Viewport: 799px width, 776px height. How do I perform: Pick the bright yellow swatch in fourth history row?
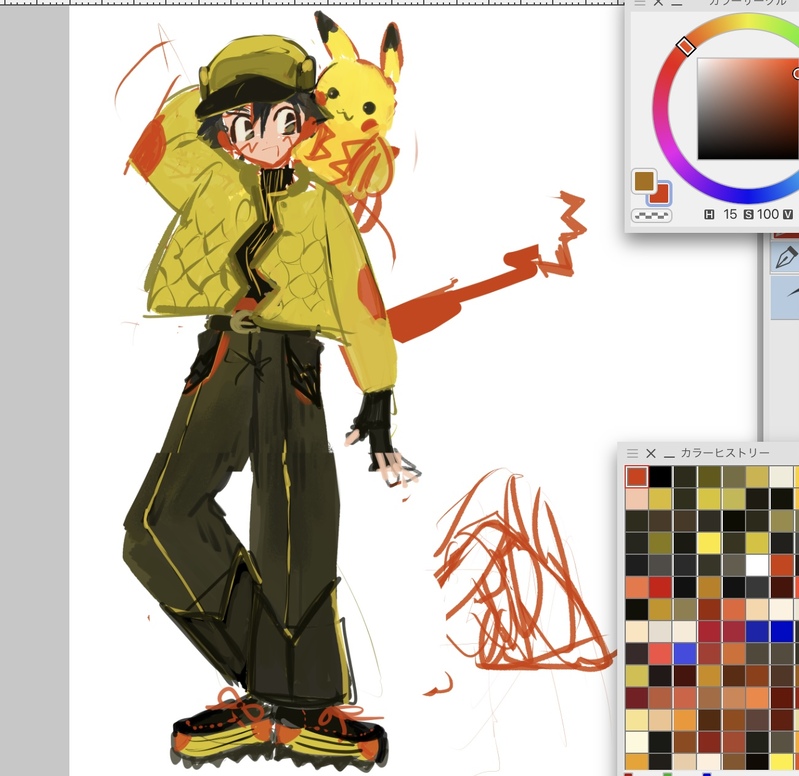click(x=708, y=543)
